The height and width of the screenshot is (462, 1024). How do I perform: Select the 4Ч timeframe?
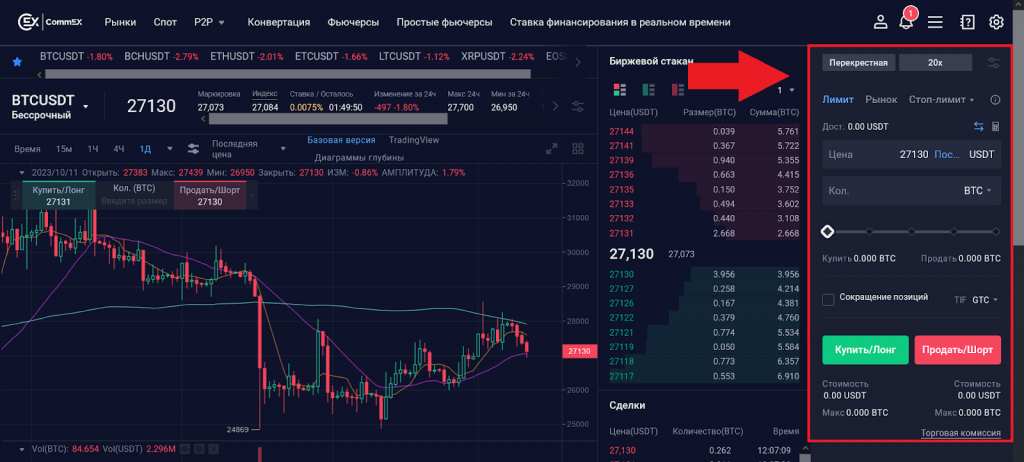118,149
